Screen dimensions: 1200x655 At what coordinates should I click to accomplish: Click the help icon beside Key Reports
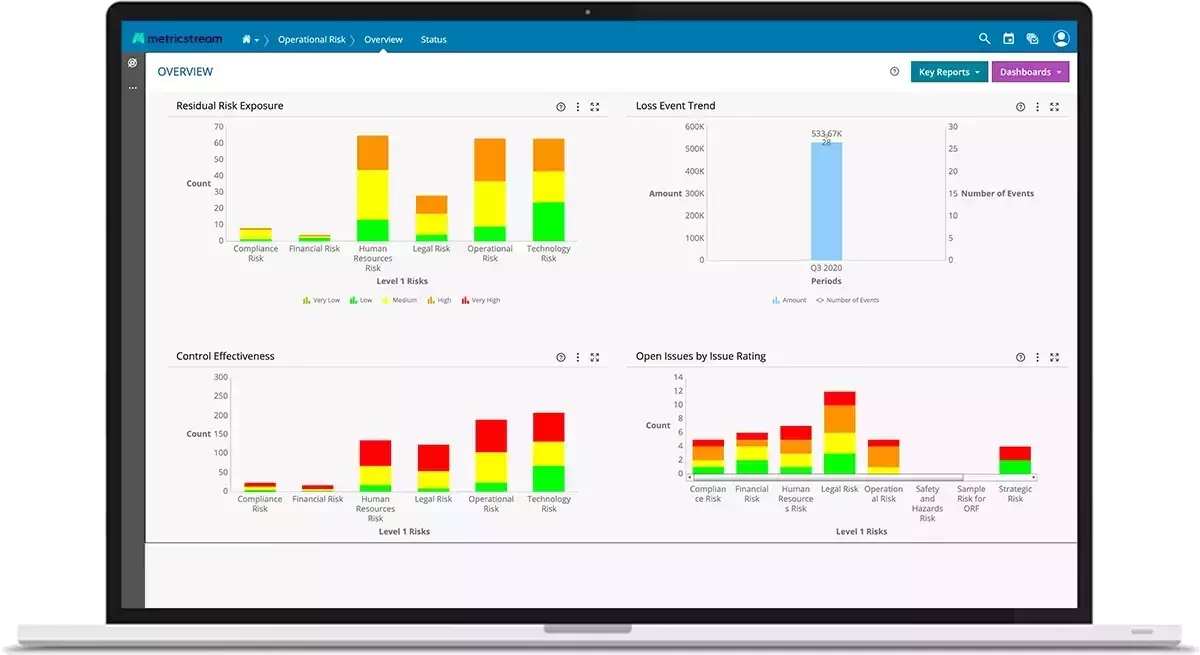pyautogui.click(x=894, y=72)
